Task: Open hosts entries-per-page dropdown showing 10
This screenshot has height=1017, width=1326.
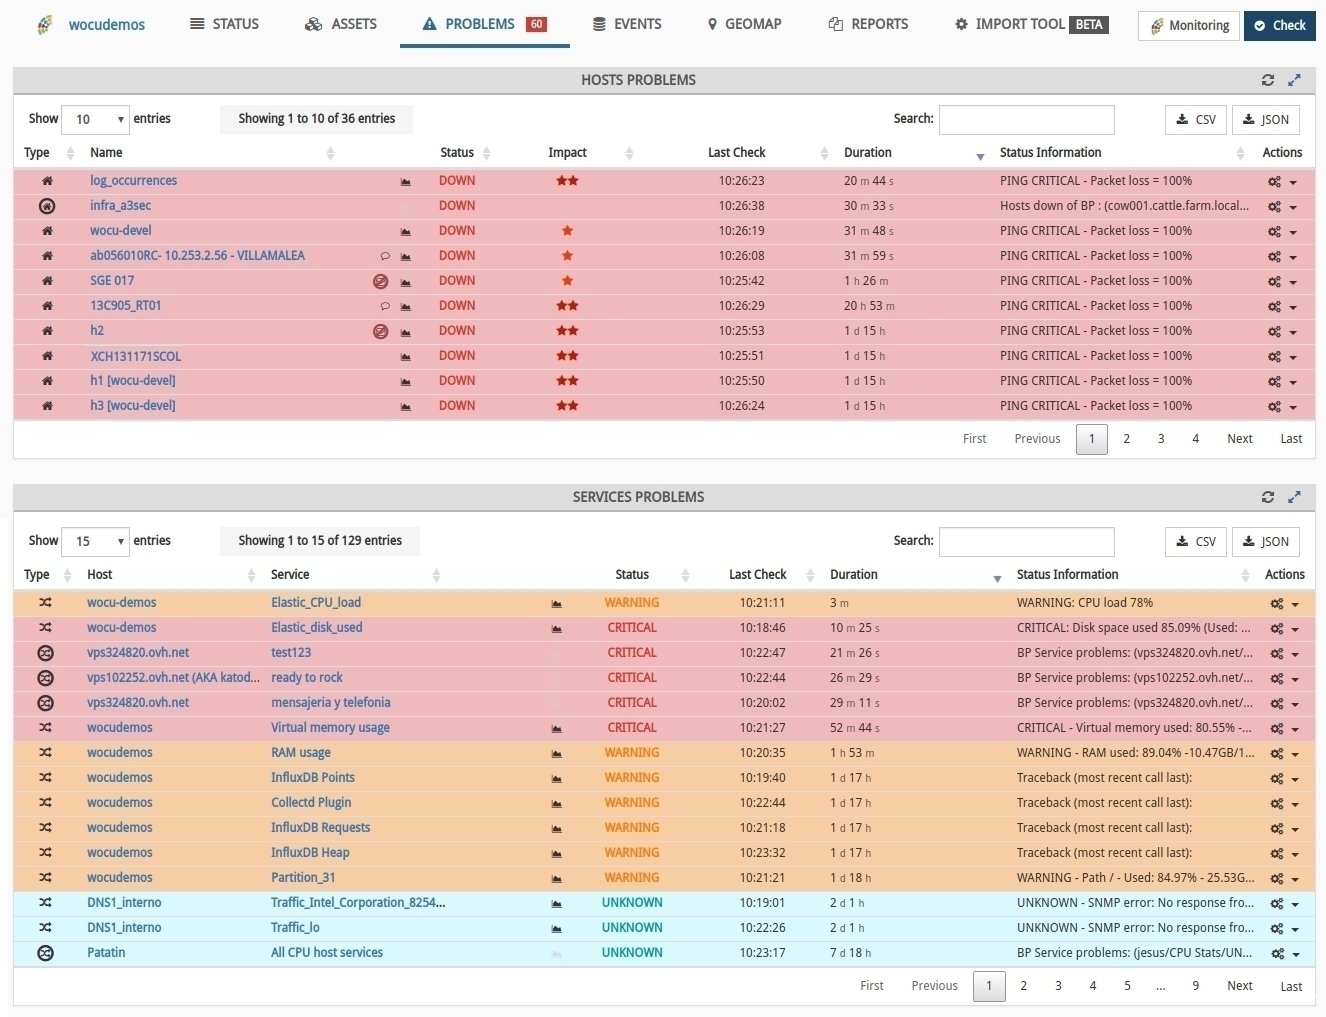Action: (x=95, y=120)
